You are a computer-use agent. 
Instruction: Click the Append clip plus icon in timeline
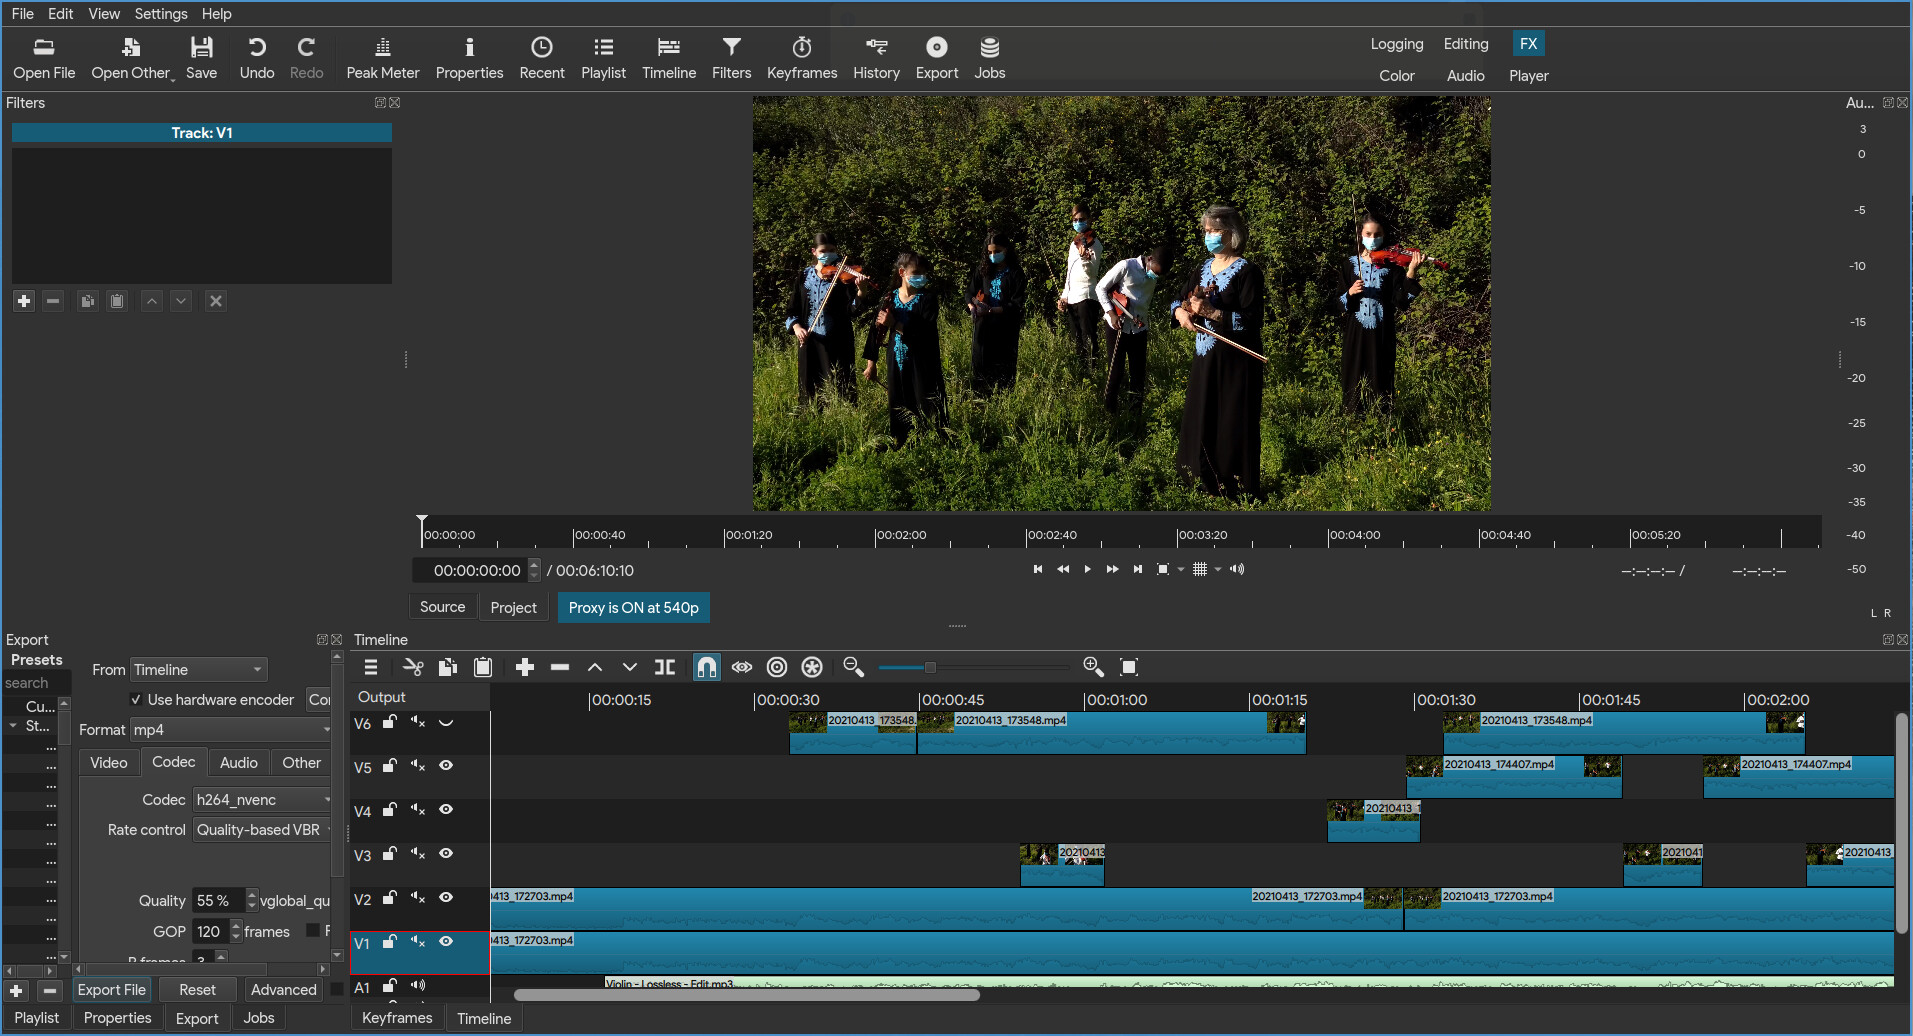525,667
